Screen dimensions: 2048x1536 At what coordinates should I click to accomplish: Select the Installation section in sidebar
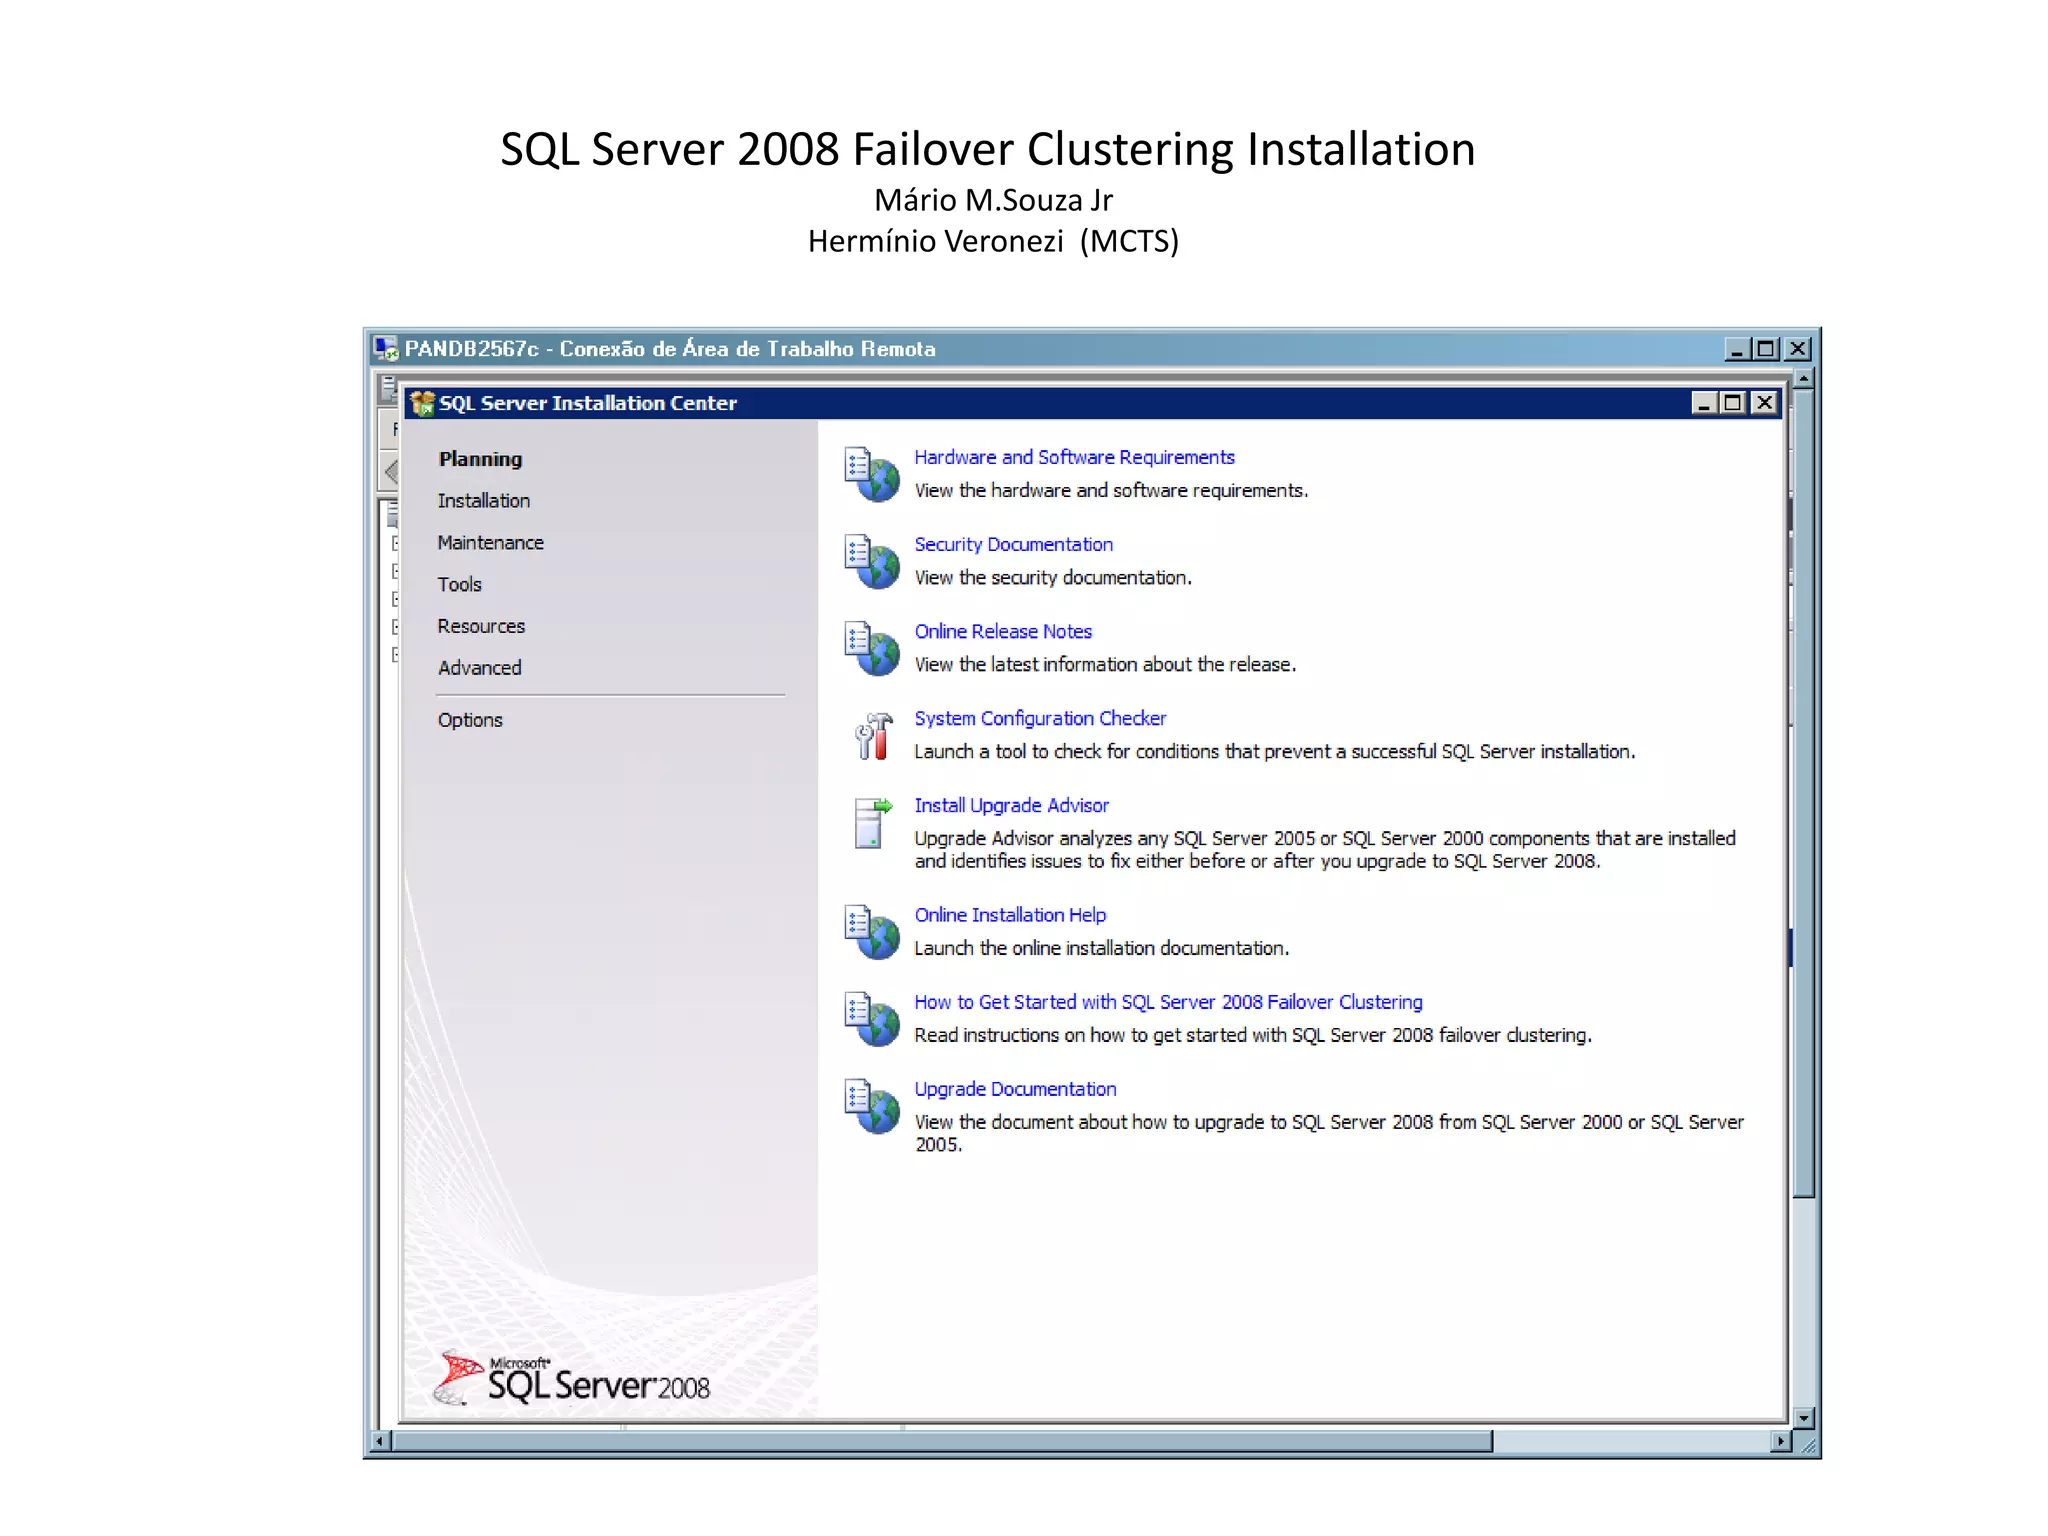click(x=484, y=501)
